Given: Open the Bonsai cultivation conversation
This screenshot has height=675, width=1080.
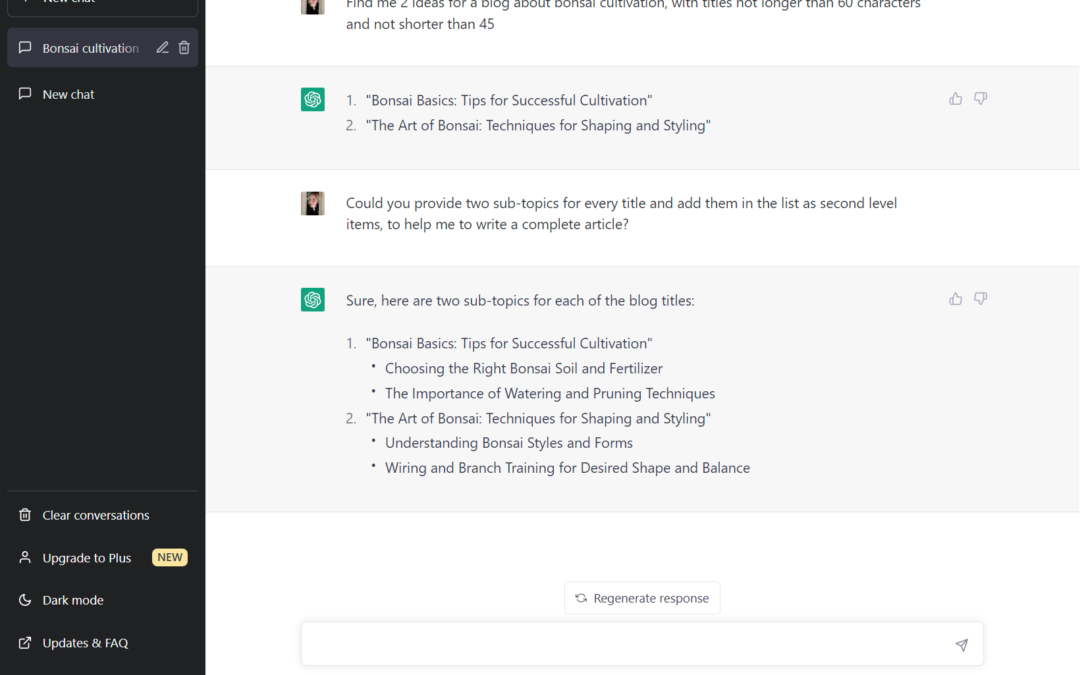Looking at the screenshot, I should (x=90, y=48).
